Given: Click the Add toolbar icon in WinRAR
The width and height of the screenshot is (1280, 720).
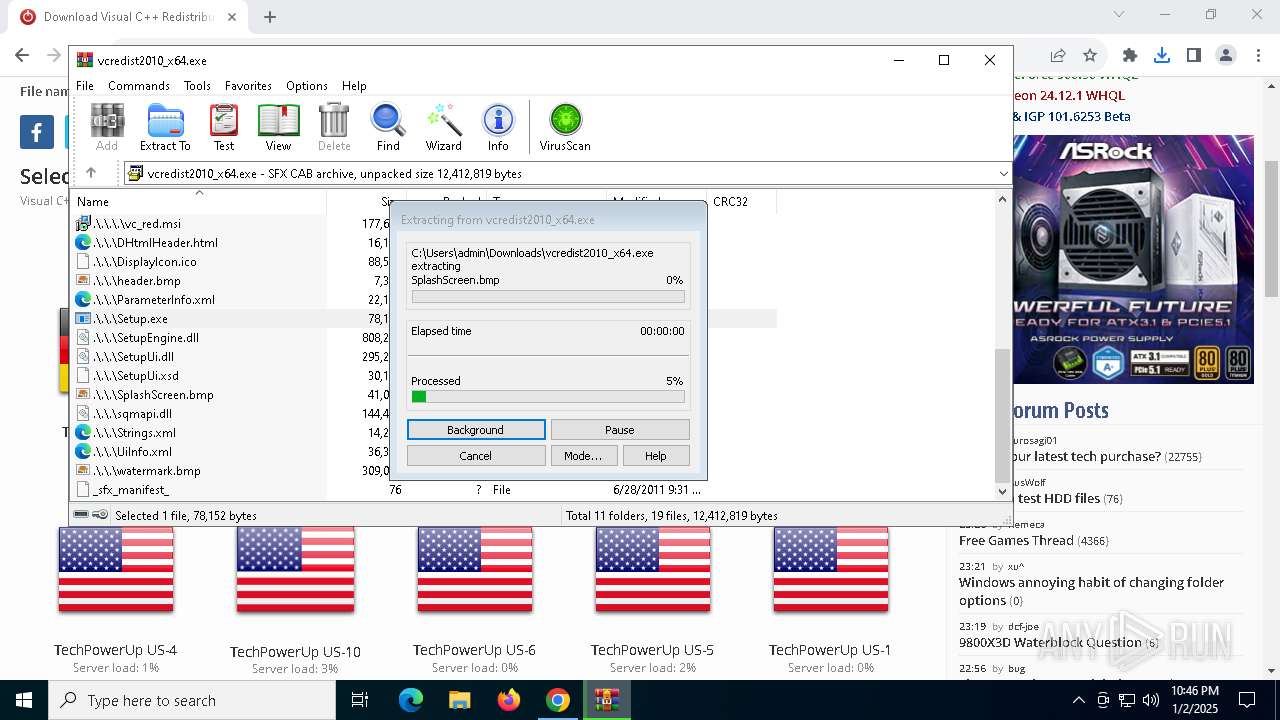Looking at the screenshot, I should click(107, 127).
